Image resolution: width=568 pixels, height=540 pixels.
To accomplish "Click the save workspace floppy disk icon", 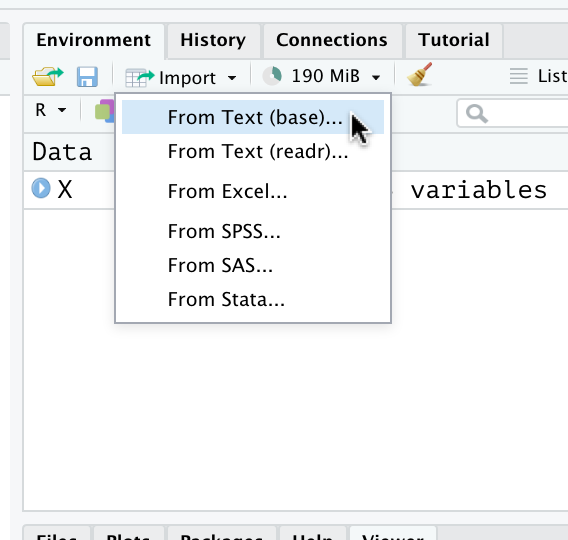I will point(87,77).
